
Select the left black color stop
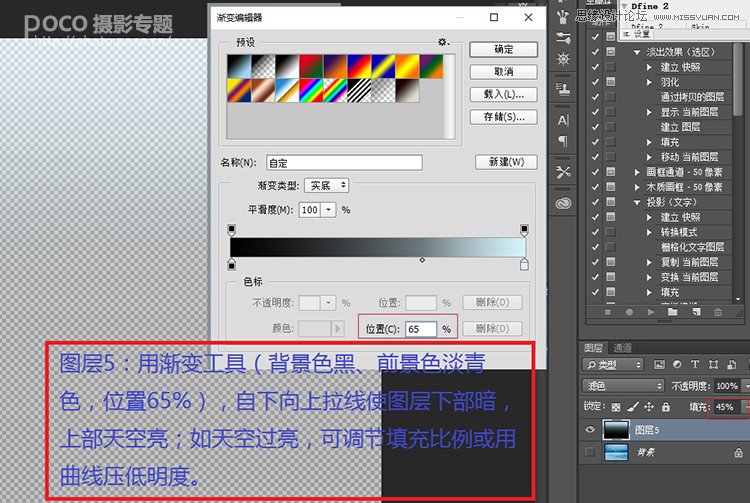(x=232, y=264)
